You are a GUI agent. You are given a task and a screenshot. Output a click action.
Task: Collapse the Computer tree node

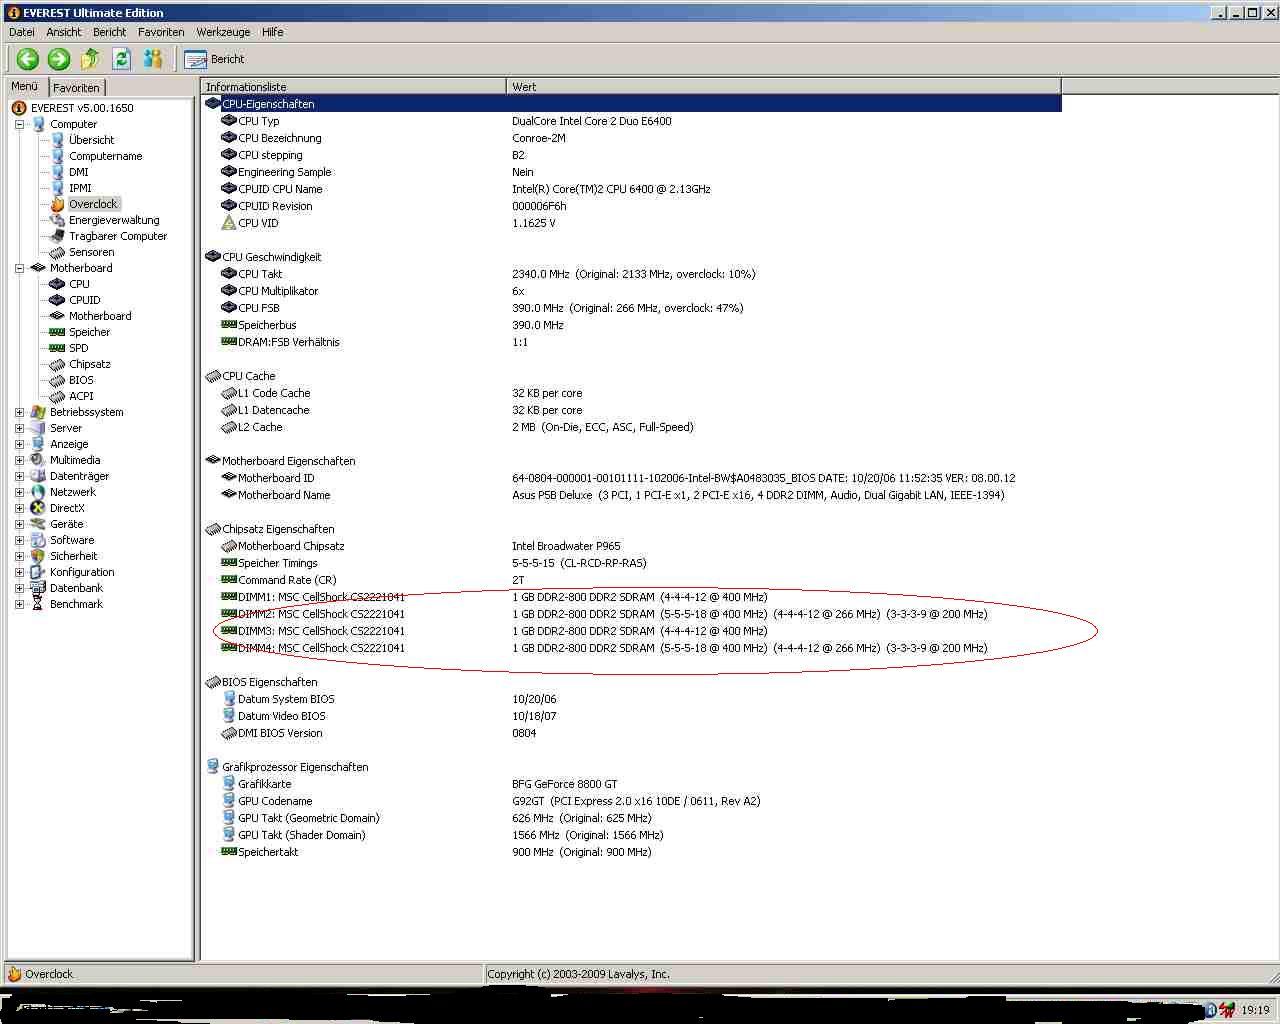19,124
